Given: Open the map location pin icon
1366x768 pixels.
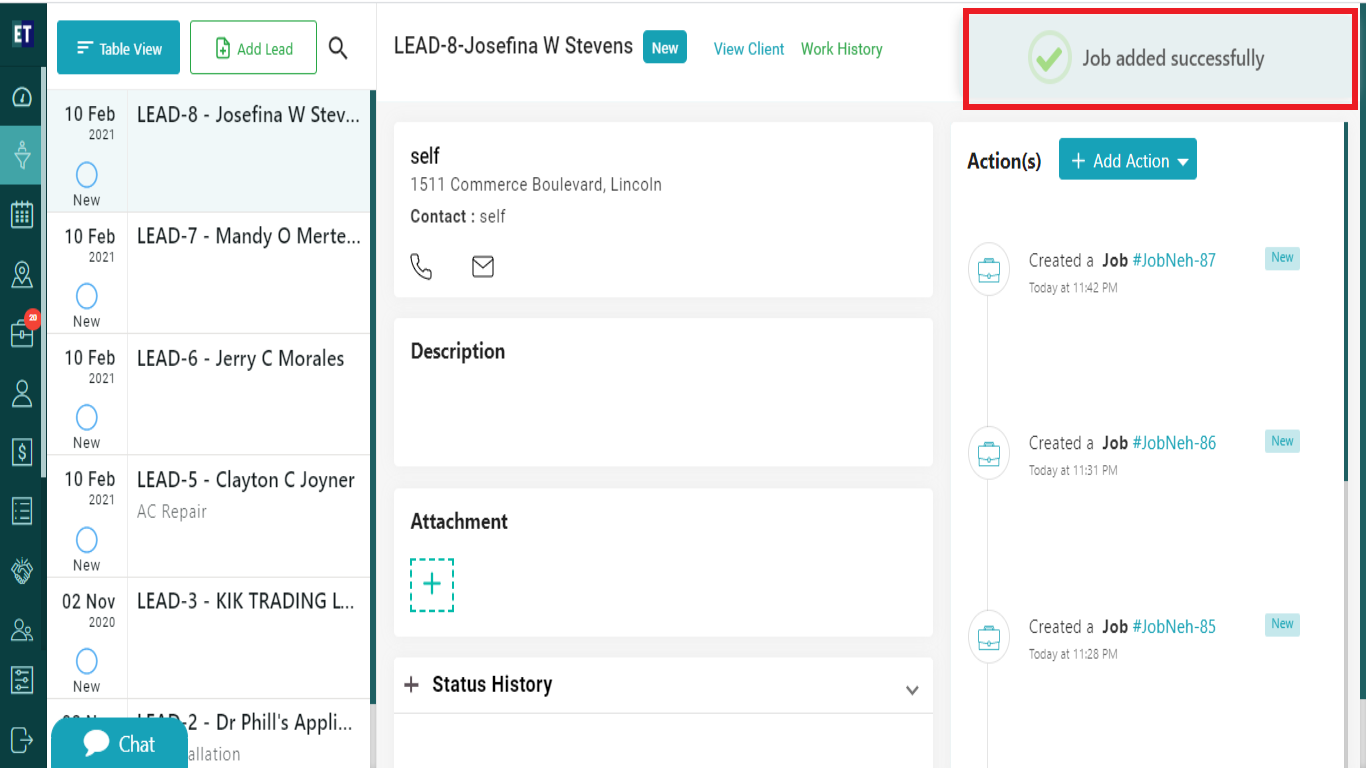Looking at the screenshot, I should tap(22, 274).
